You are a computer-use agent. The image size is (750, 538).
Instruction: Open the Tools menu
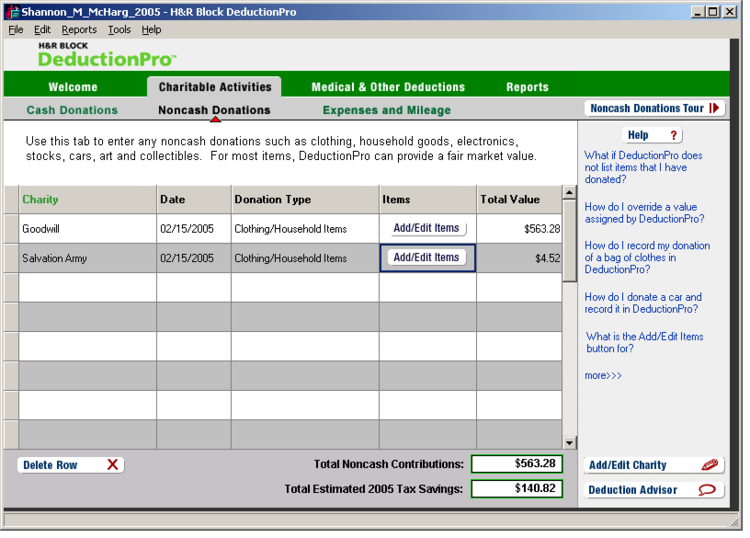tap(119, 30)
